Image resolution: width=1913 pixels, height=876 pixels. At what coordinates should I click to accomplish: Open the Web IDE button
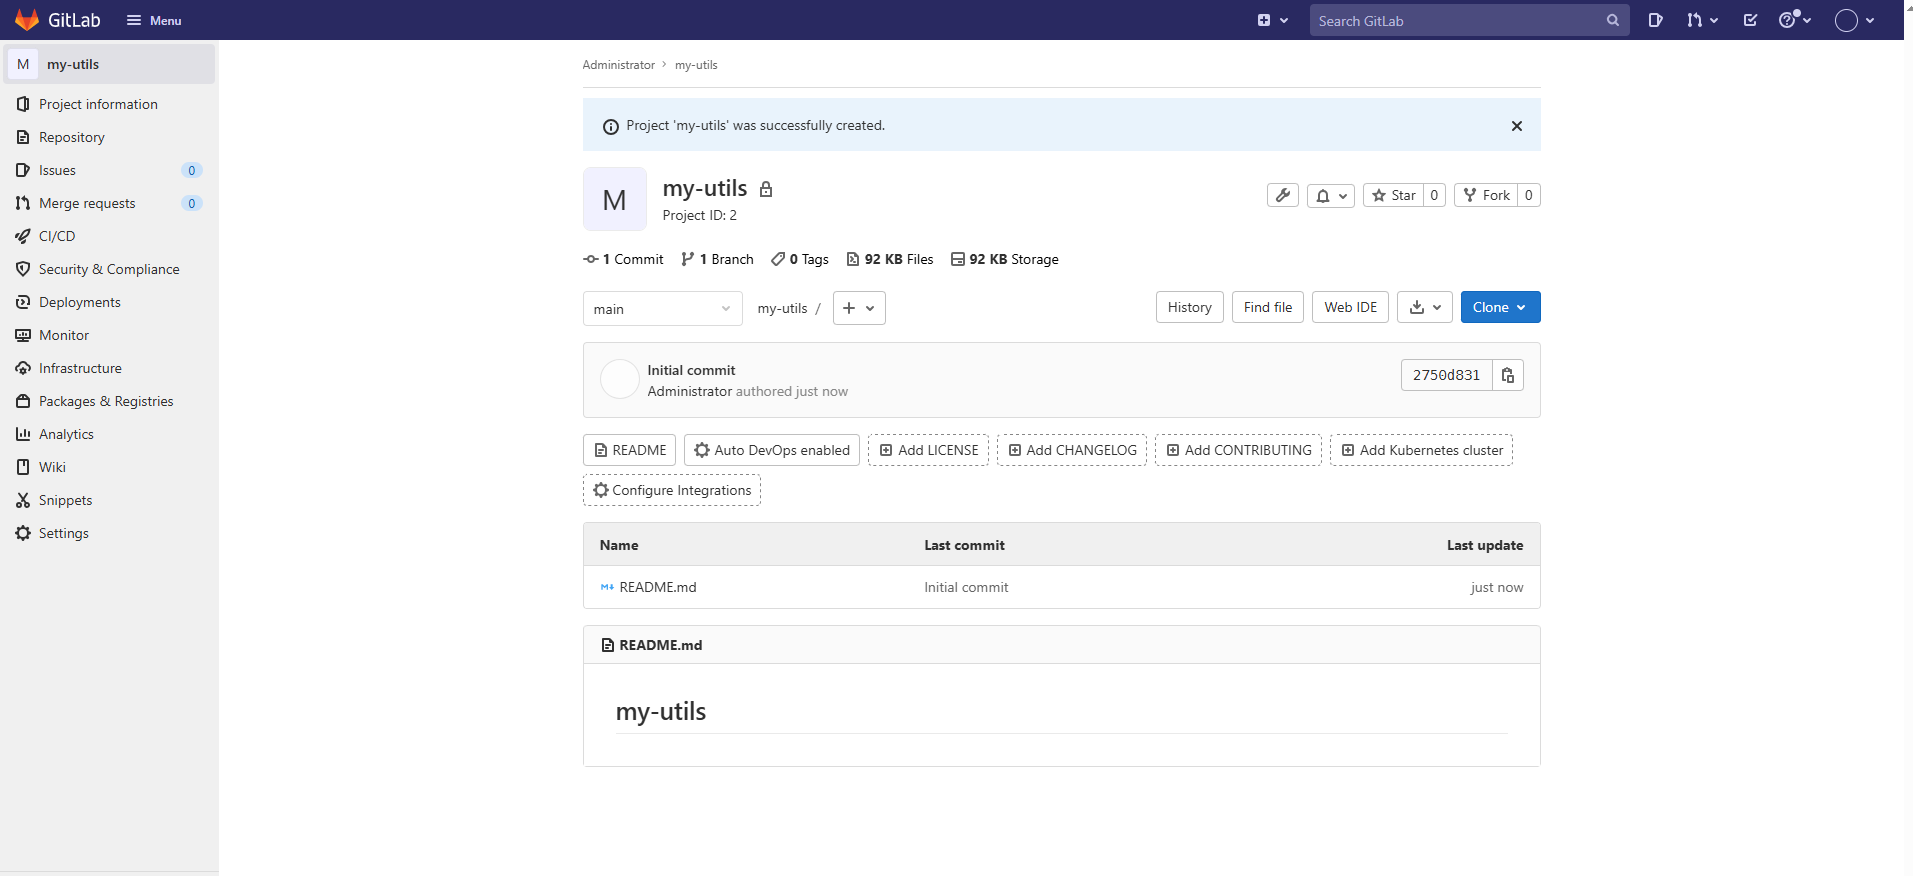[1351, 307]
